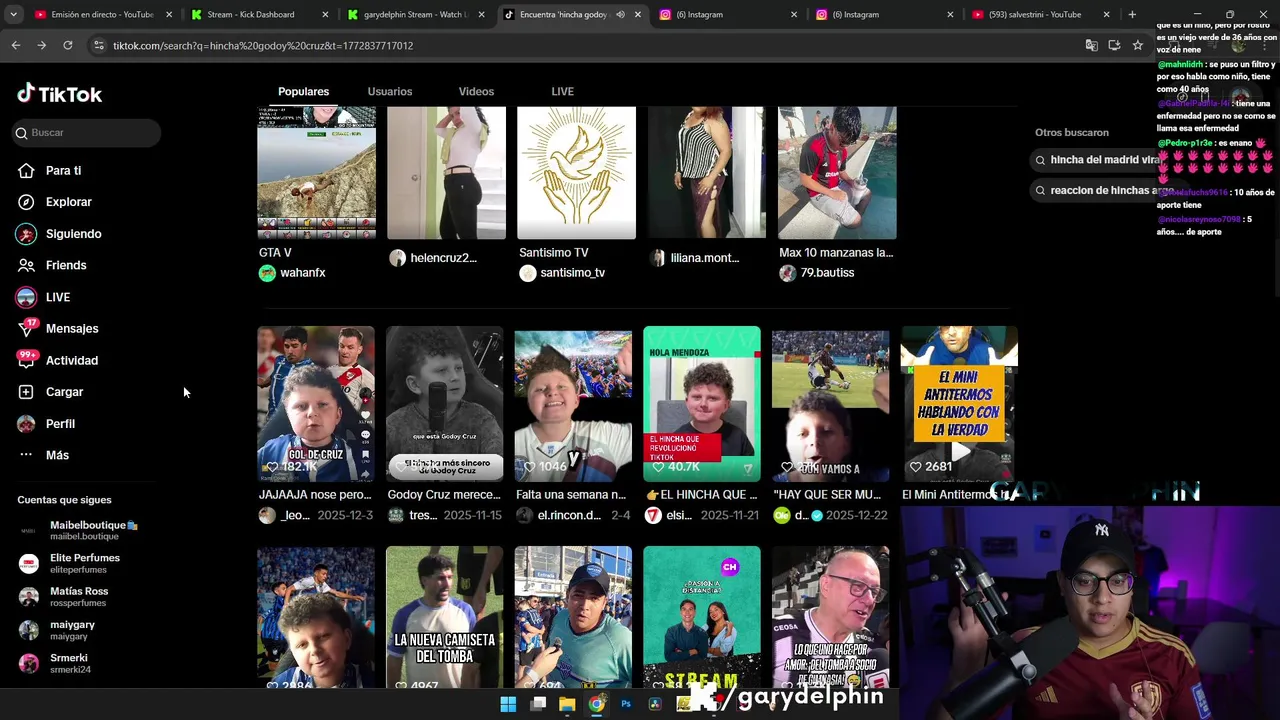Play the HAY QUE SER MU video thumbnail
The height and width of the screenshot is (720, 1280).
coord(830,404)
